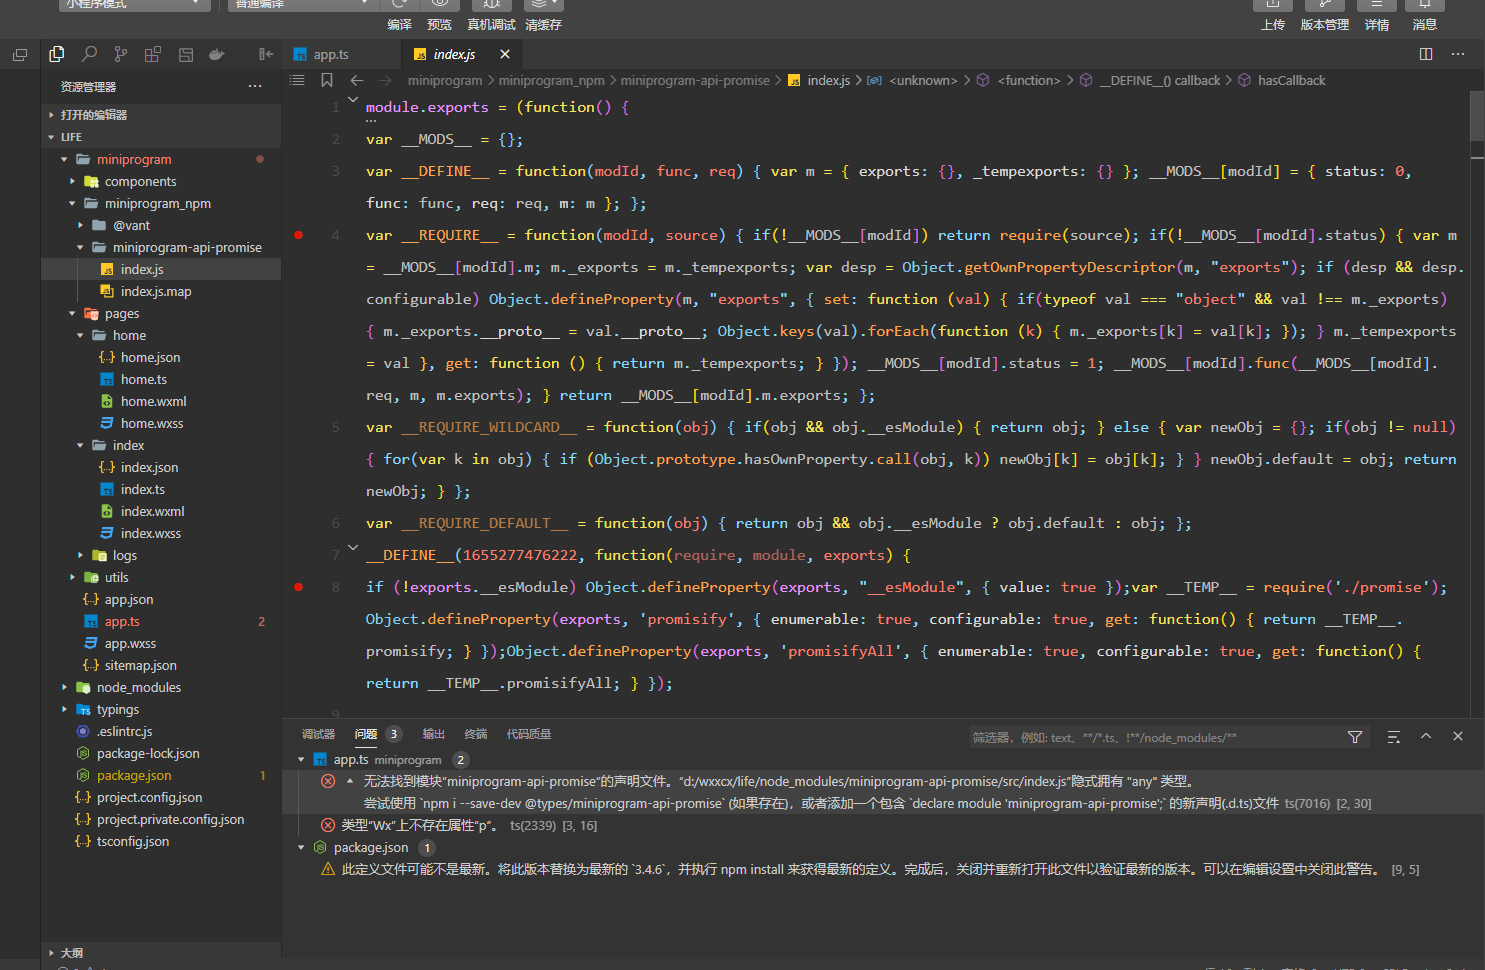Screen dimensions: 1485x970
Task: Open the outline list icon in breadcrumb bar
Action: (297, 80)
